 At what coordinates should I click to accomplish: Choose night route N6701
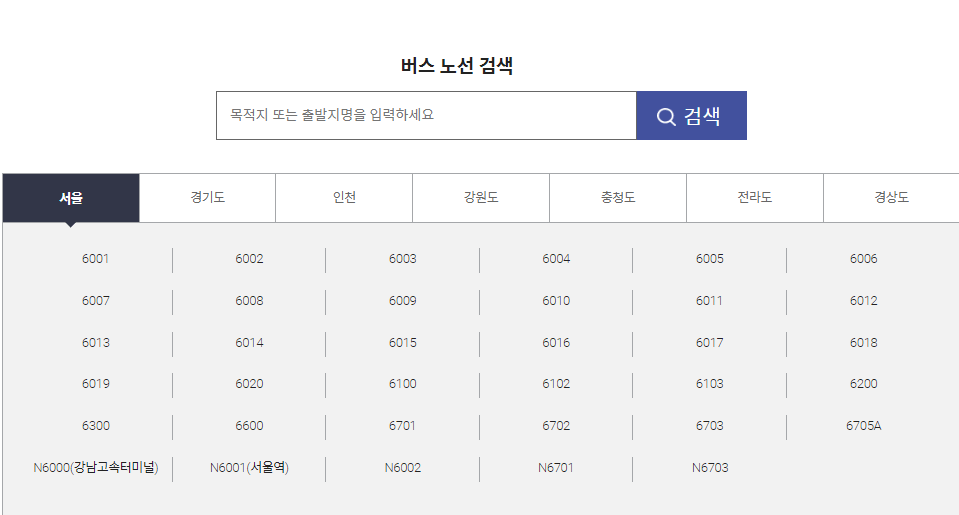[x=556, y=467]
